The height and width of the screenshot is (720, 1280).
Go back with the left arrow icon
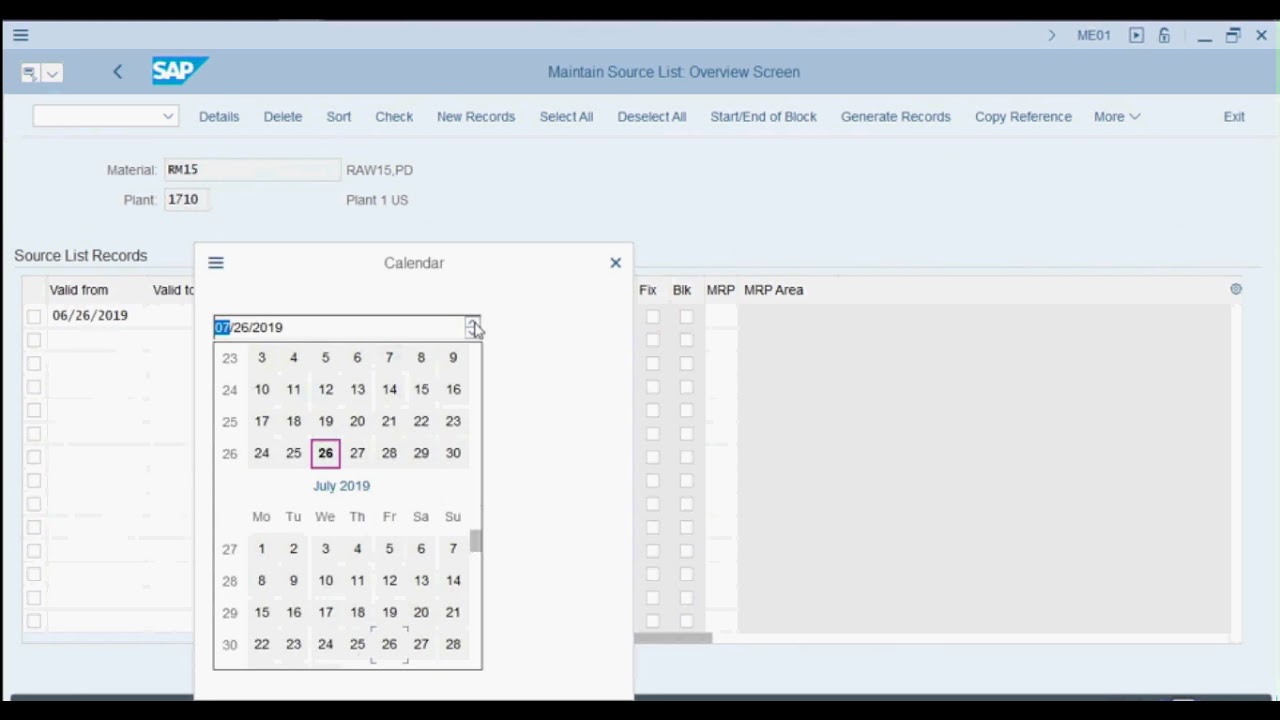pos(117,72)
